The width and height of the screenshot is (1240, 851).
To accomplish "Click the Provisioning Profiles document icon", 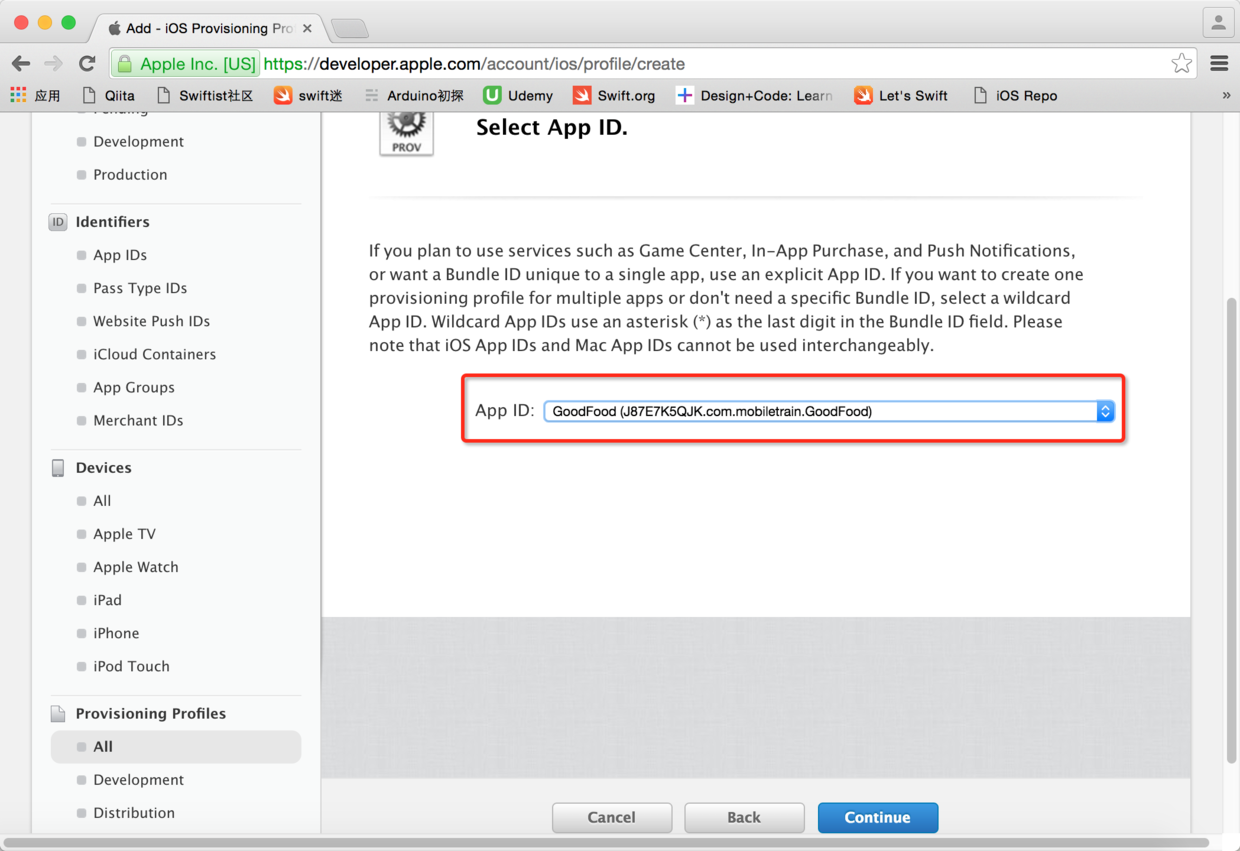I will pos(58,714).
